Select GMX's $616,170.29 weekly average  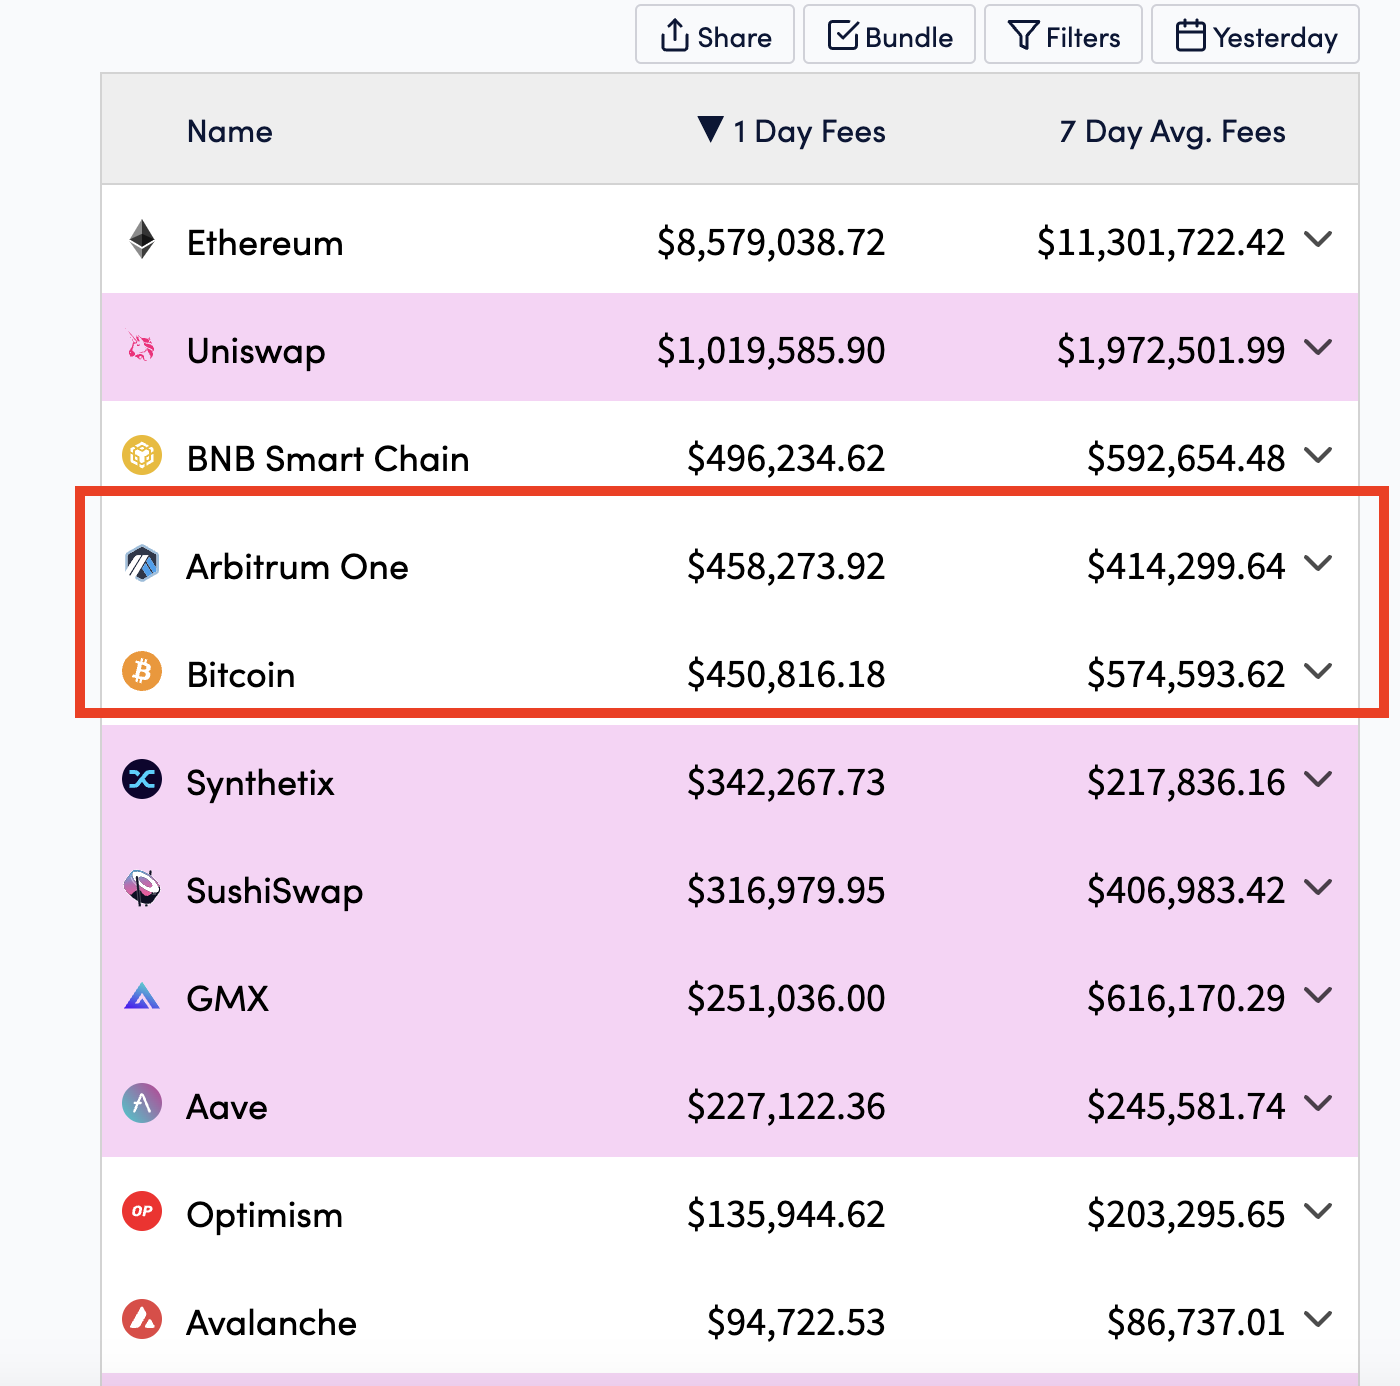coord(1186,999)
